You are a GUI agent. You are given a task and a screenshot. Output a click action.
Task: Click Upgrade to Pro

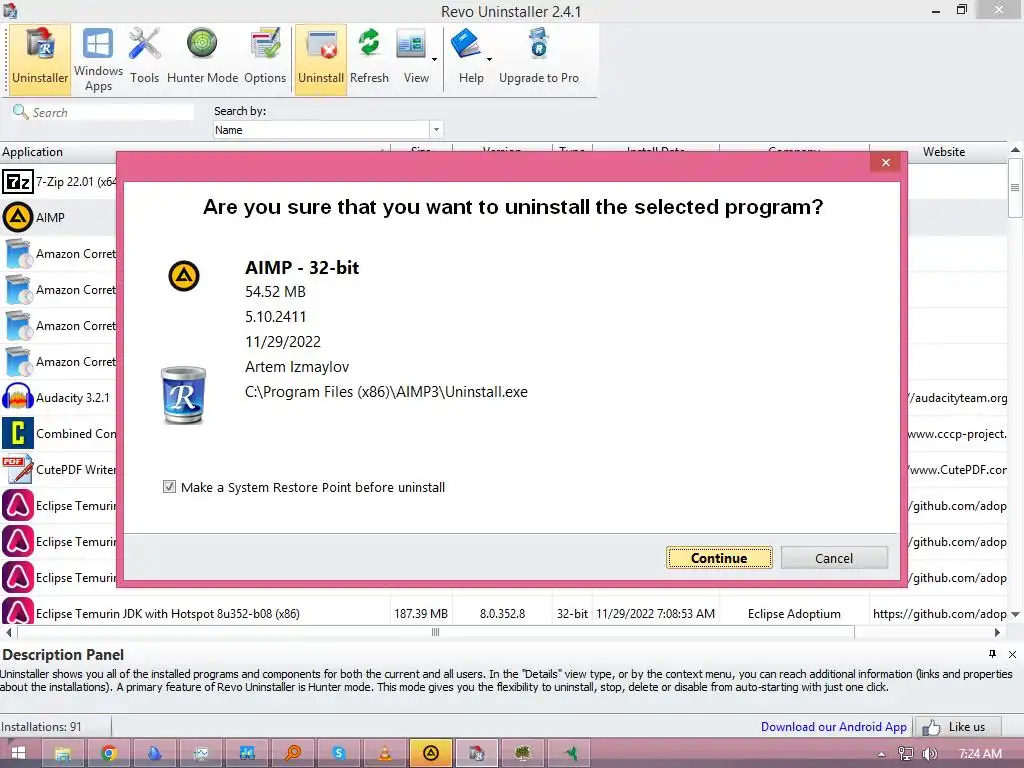click(539, 59)
